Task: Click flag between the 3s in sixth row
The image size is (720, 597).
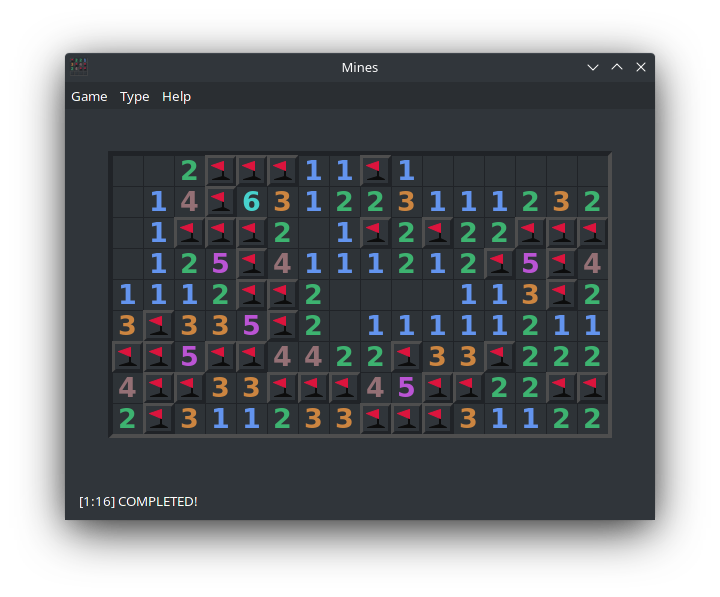Action: (x=158, y=326)
